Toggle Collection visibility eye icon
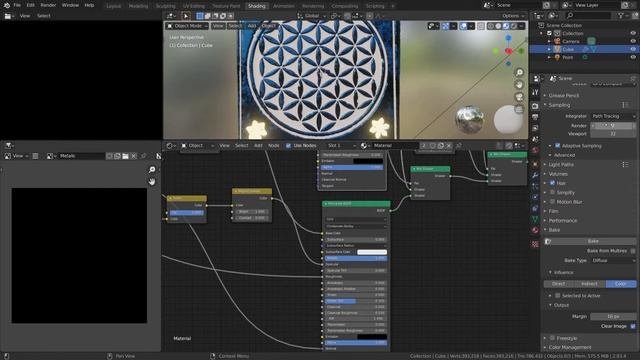The image size is (640, 360). [633, 33]
